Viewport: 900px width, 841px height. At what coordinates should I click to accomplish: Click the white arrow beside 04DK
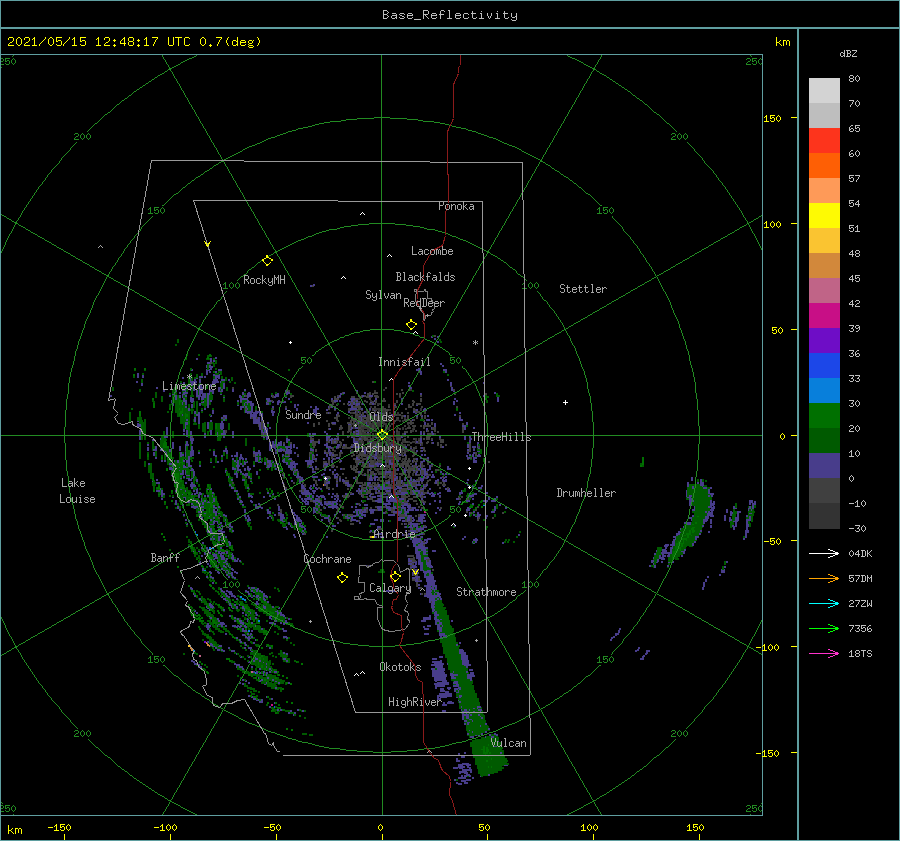[824, 553]
